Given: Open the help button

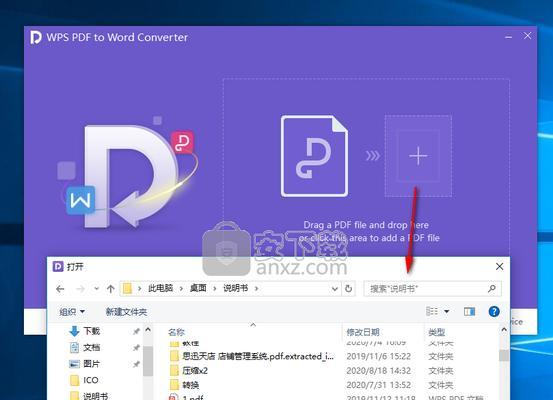Looking at the screenshot, I should tap(494, 311).
